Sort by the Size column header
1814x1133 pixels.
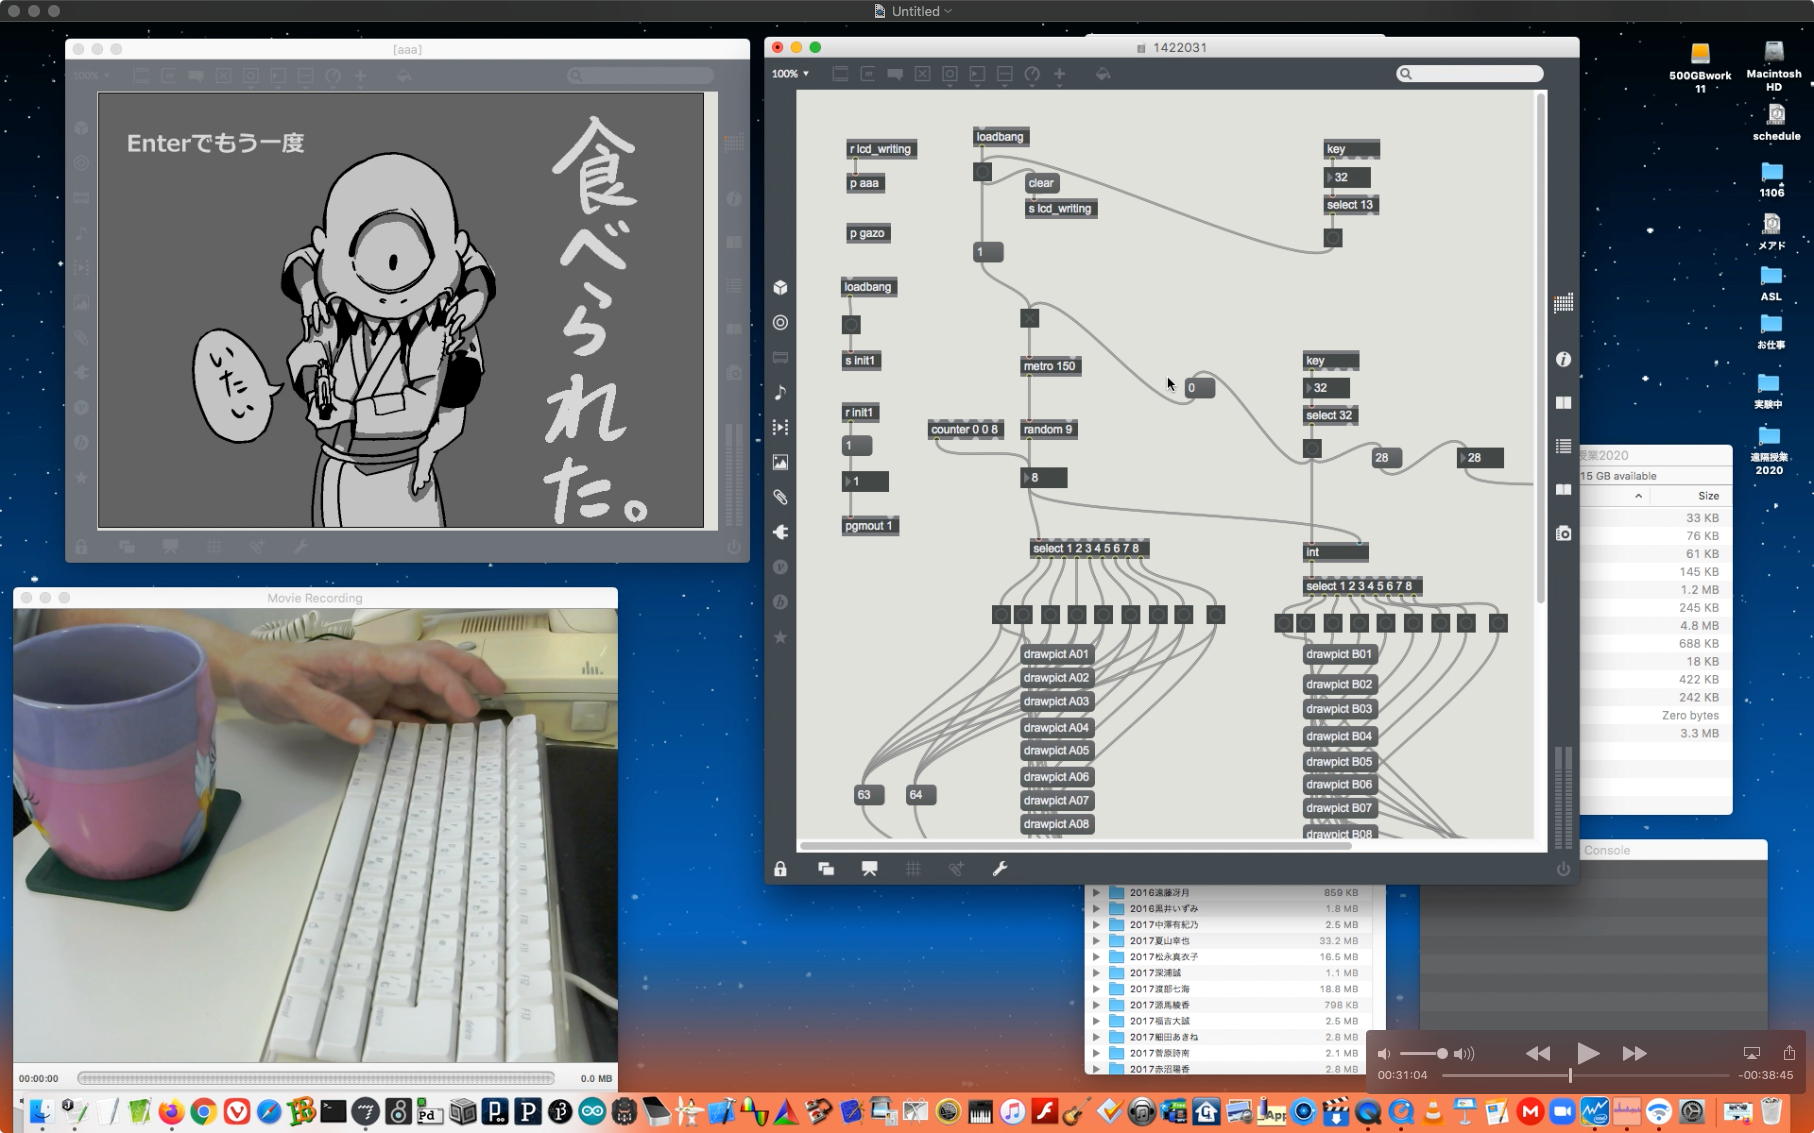point(1708,496)
